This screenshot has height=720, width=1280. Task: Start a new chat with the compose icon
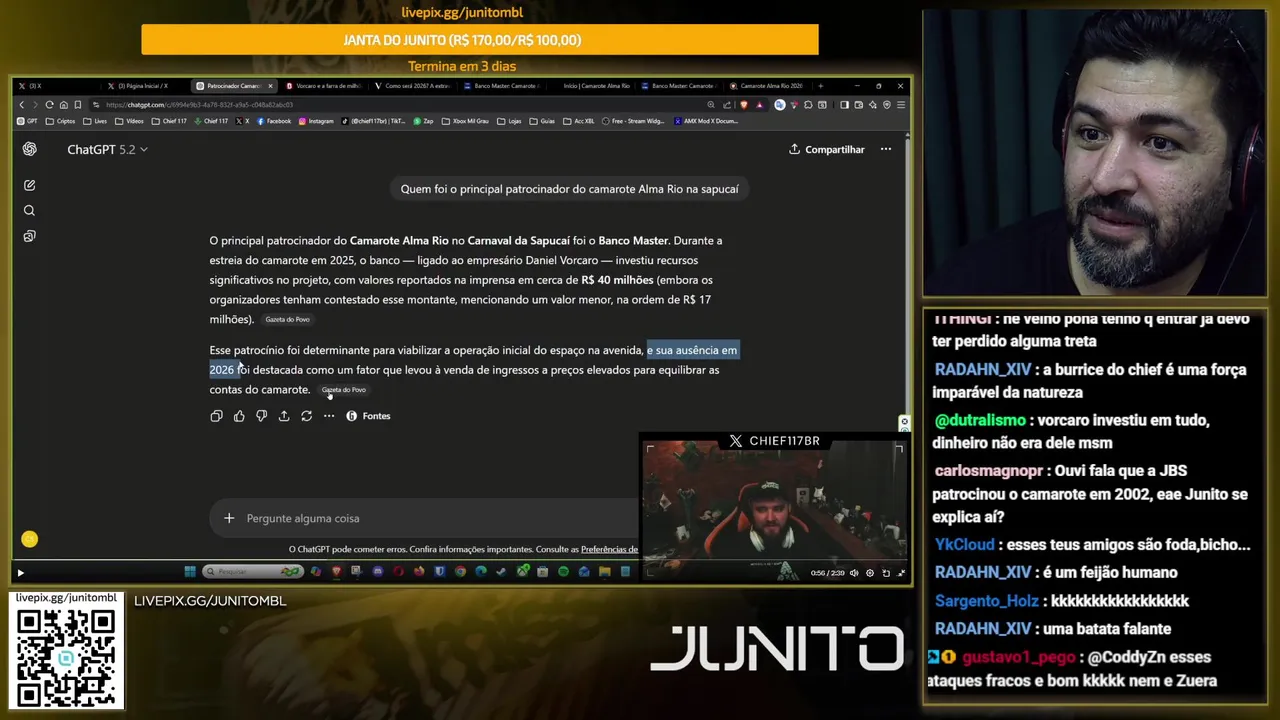29,185
